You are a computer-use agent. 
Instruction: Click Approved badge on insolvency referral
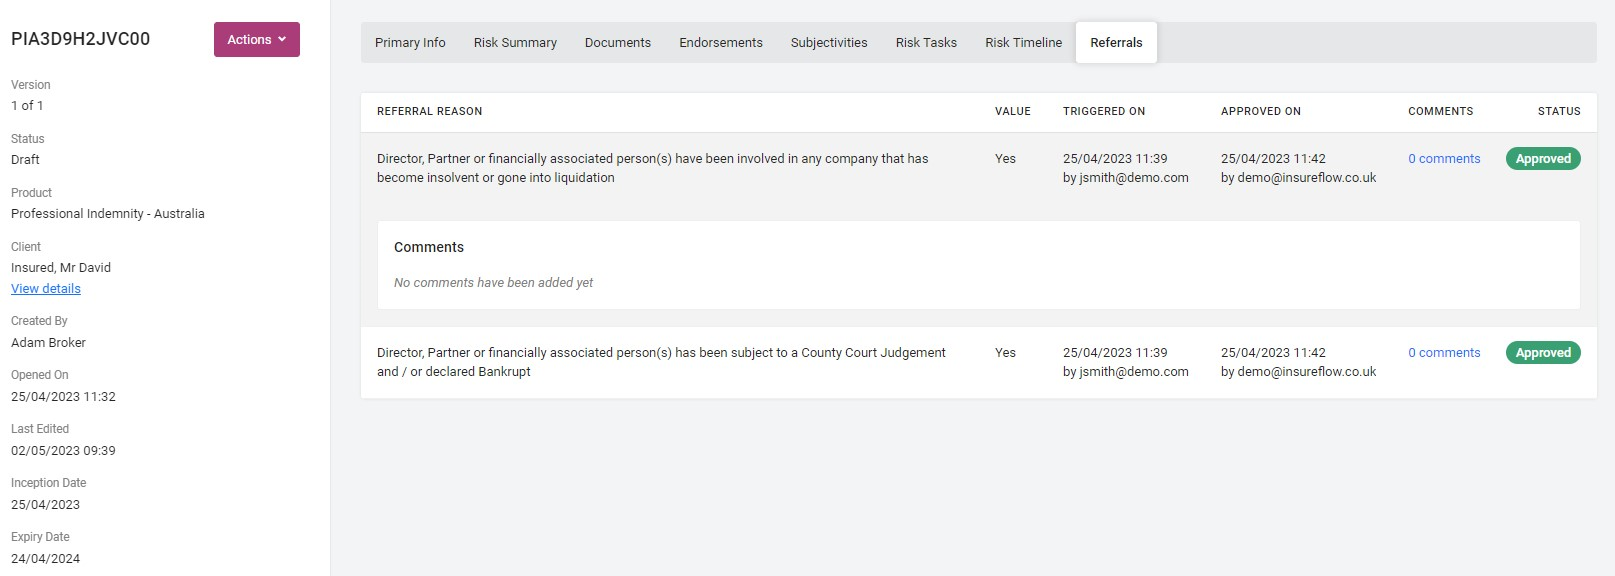tap(1543, 159)
